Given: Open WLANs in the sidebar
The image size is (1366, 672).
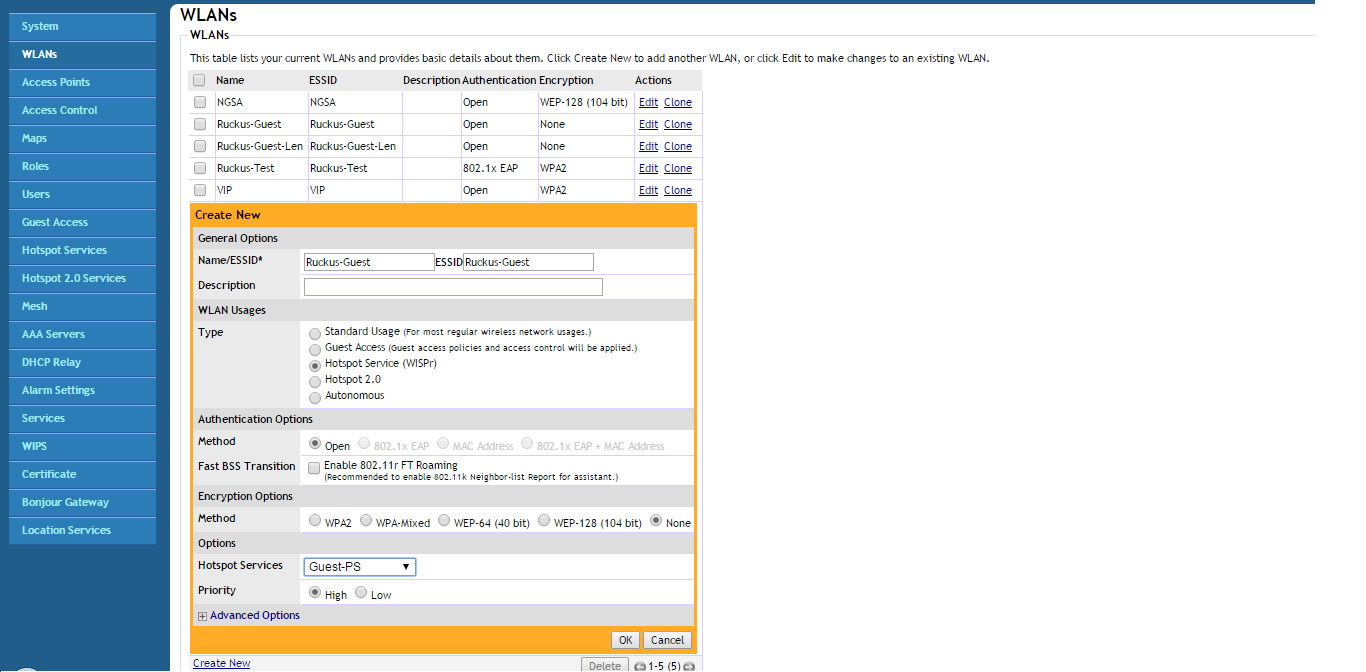Looking at the screenshot, I should click(x=82, y=54).
